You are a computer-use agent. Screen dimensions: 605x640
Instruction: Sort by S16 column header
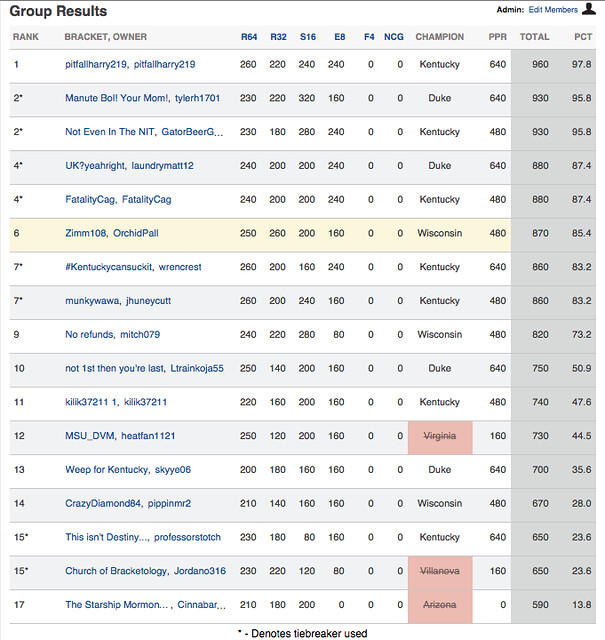pyautogui.click(x=307, y=37)
